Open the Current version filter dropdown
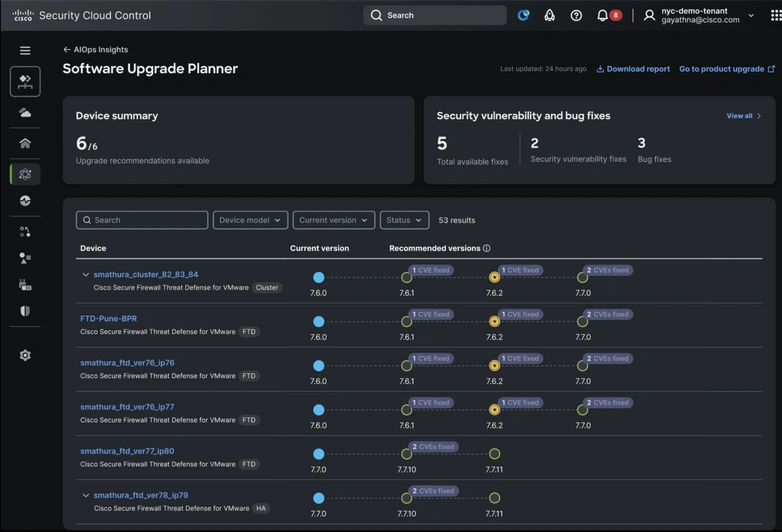Viewport: 782px width, 532px height. (334, 220)
